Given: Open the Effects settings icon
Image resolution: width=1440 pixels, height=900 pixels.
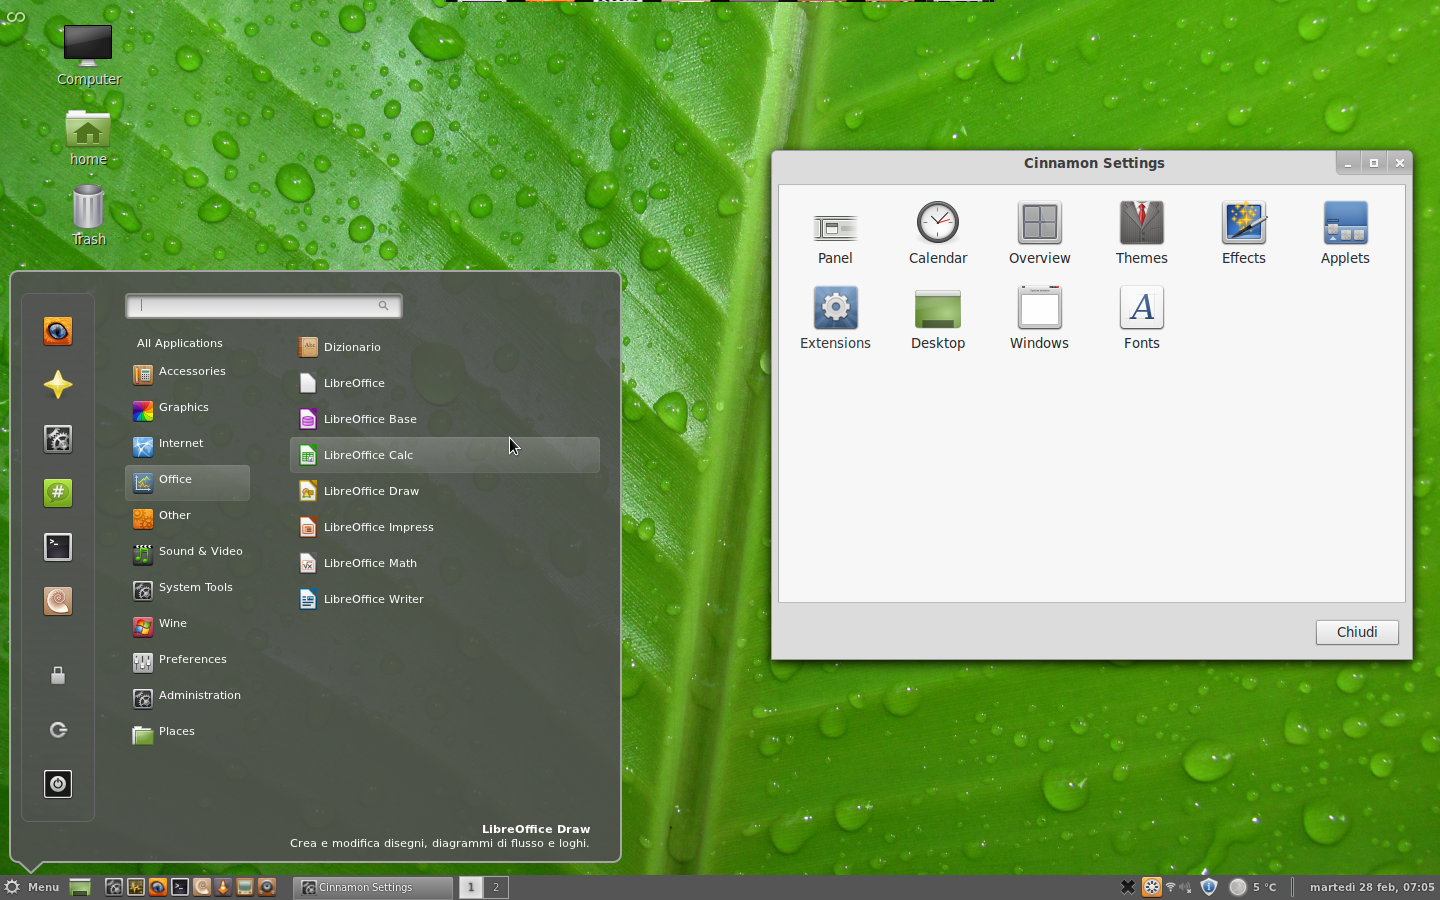Looking at the screenshot, I should point(1243,223).
